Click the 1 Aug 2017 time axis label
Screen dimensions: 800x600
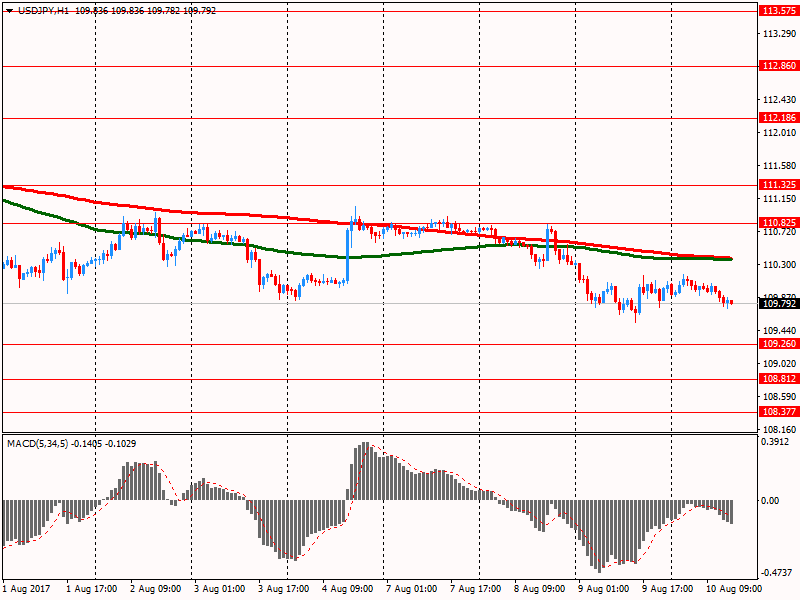coord(27,589)
